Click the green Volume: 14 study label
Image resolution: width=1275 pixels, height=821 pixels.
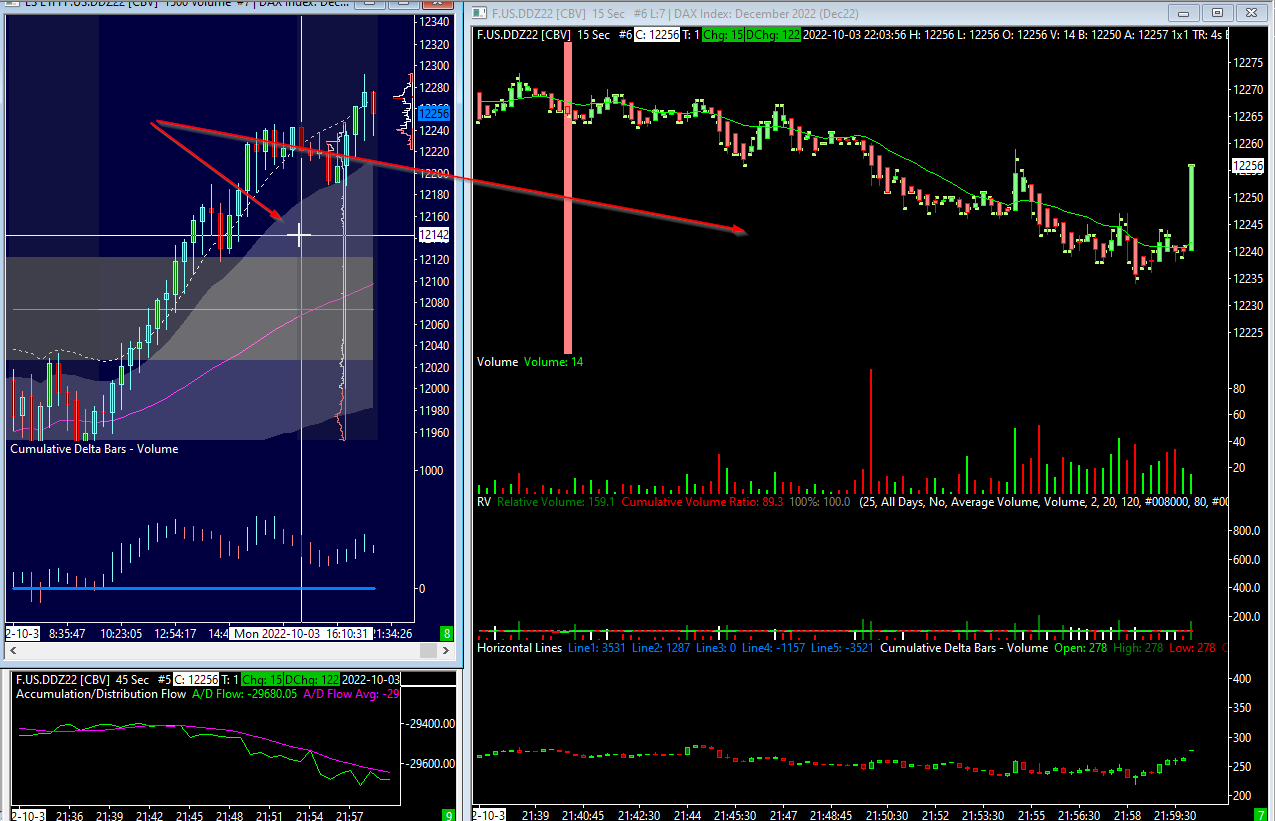click(x=553, y=362)
